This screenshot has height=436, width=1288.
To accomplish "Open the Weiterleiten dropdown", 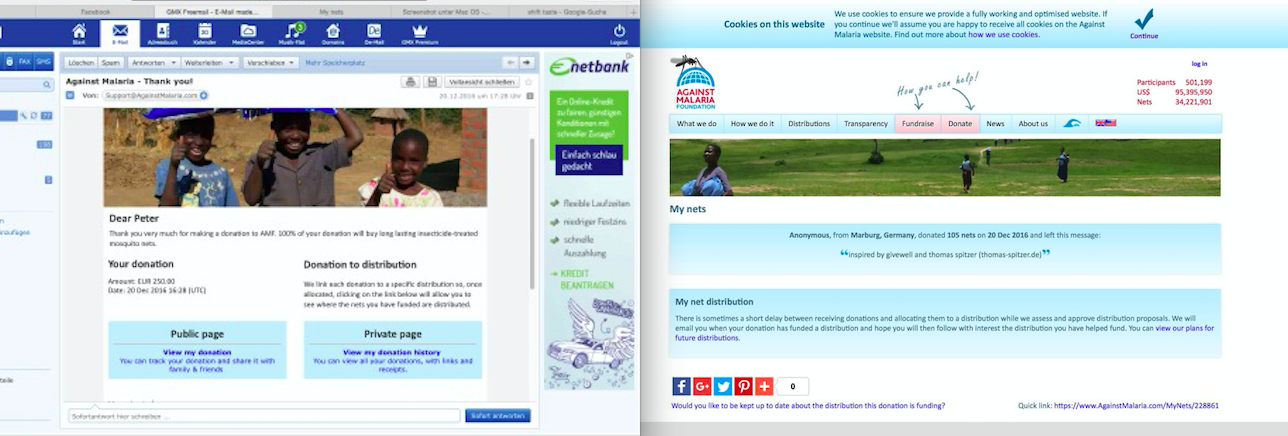I will click(x=209, y=62).
